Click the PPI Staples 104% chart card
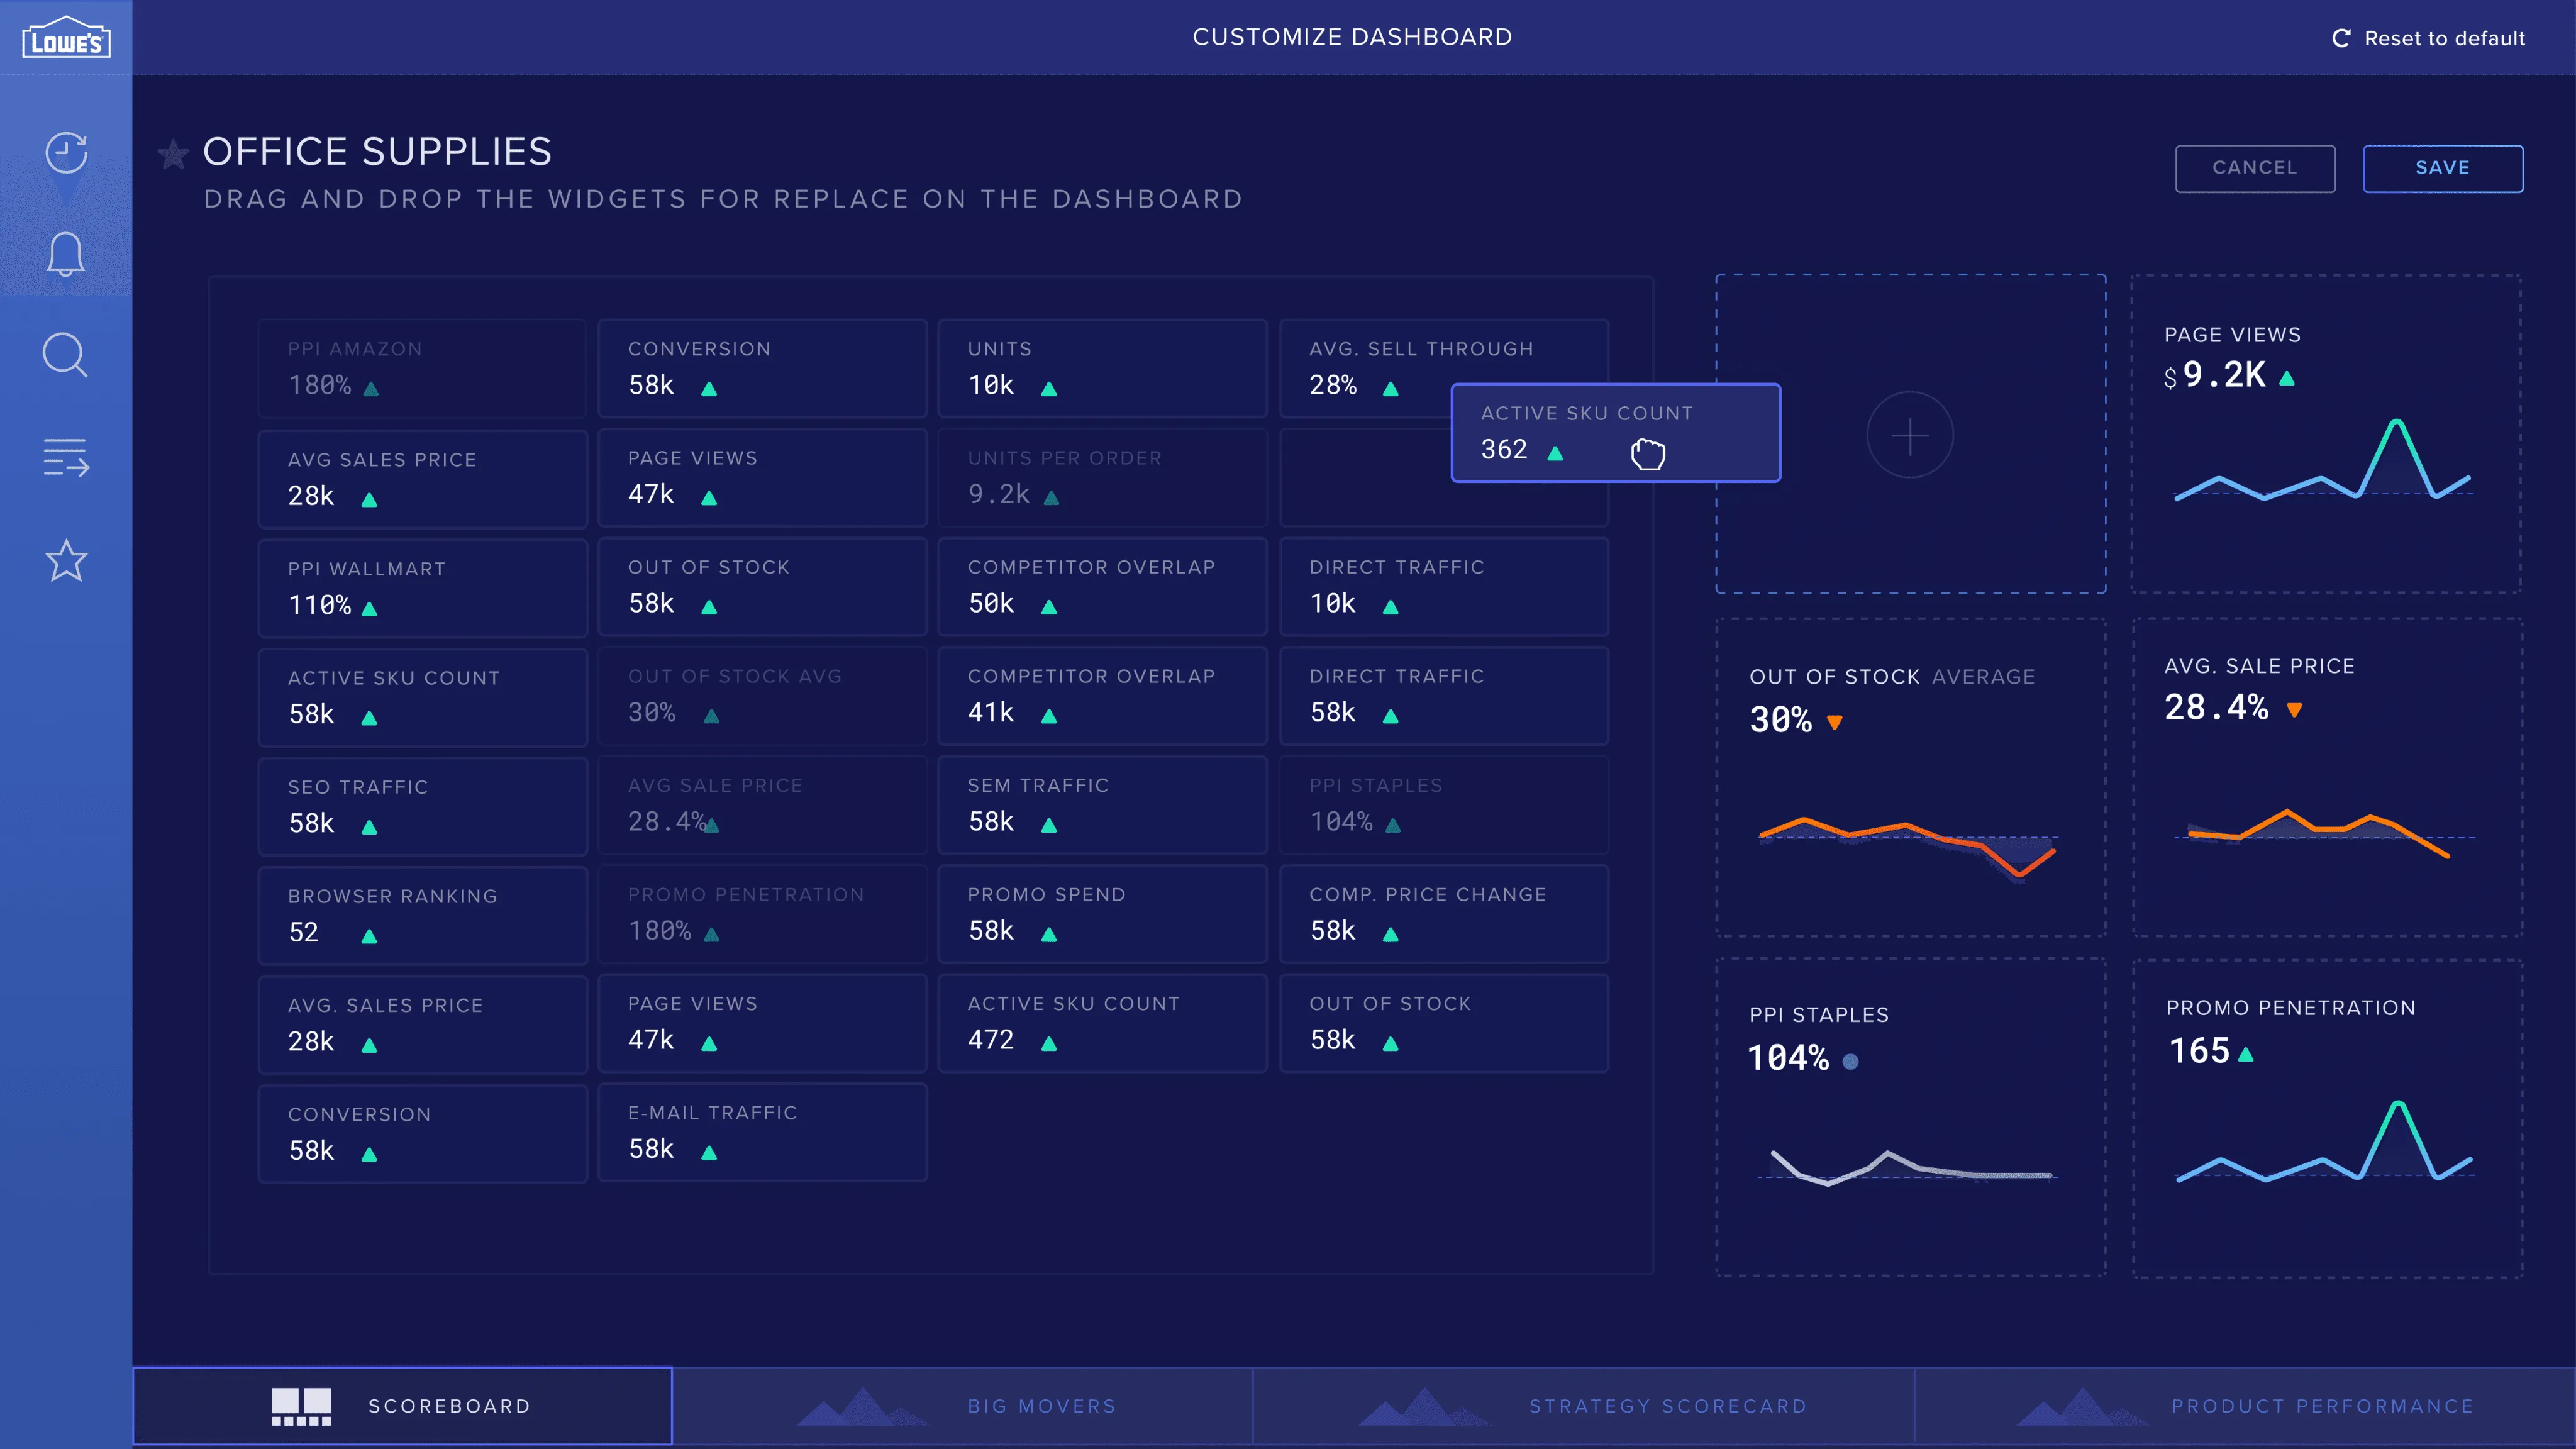 [x=1911, y=1117]
